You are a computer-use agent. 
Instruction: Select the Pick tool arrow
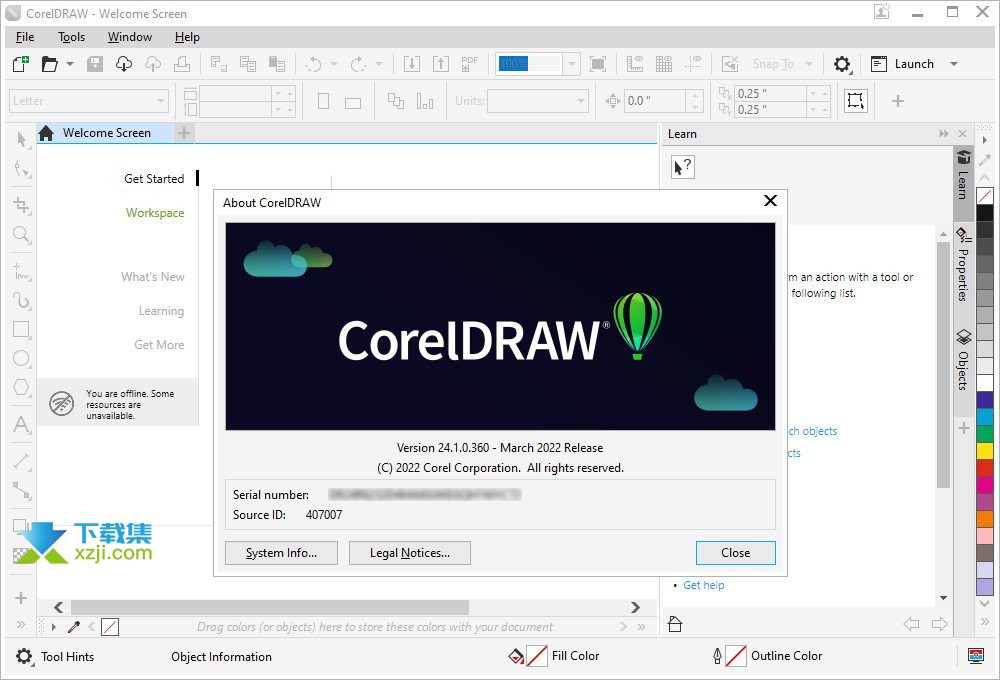pyautogui.click(x=22, y=138)
